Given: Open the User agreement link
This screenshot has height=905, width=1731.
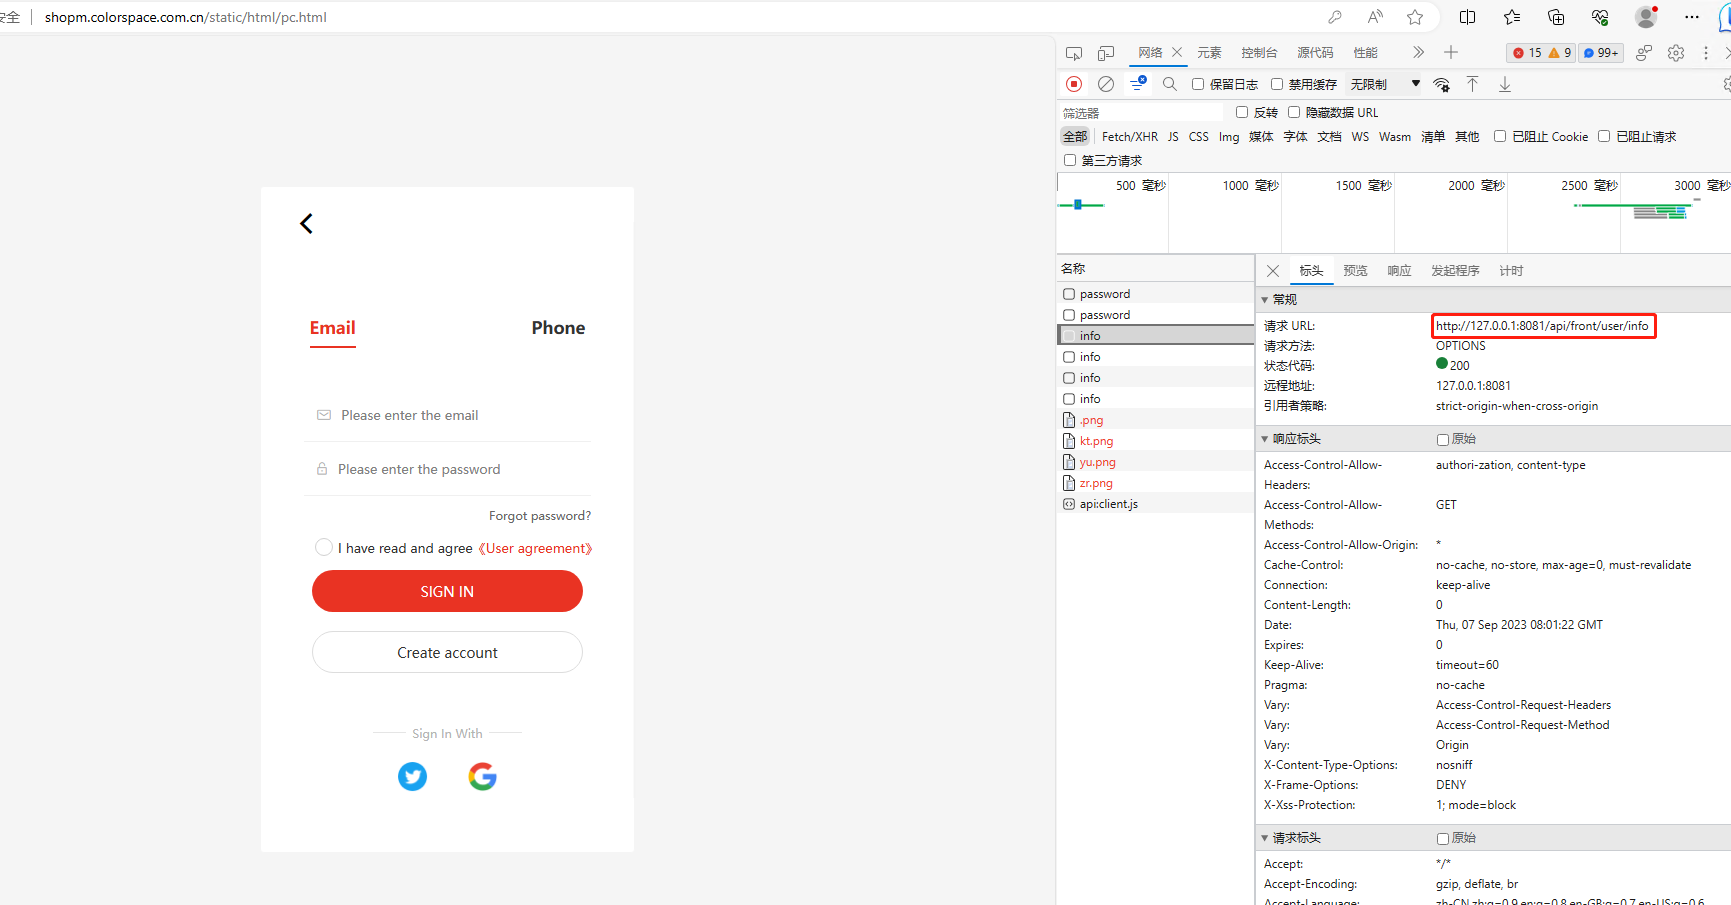Looking at the screenshot, I should [x=535, y=548].
